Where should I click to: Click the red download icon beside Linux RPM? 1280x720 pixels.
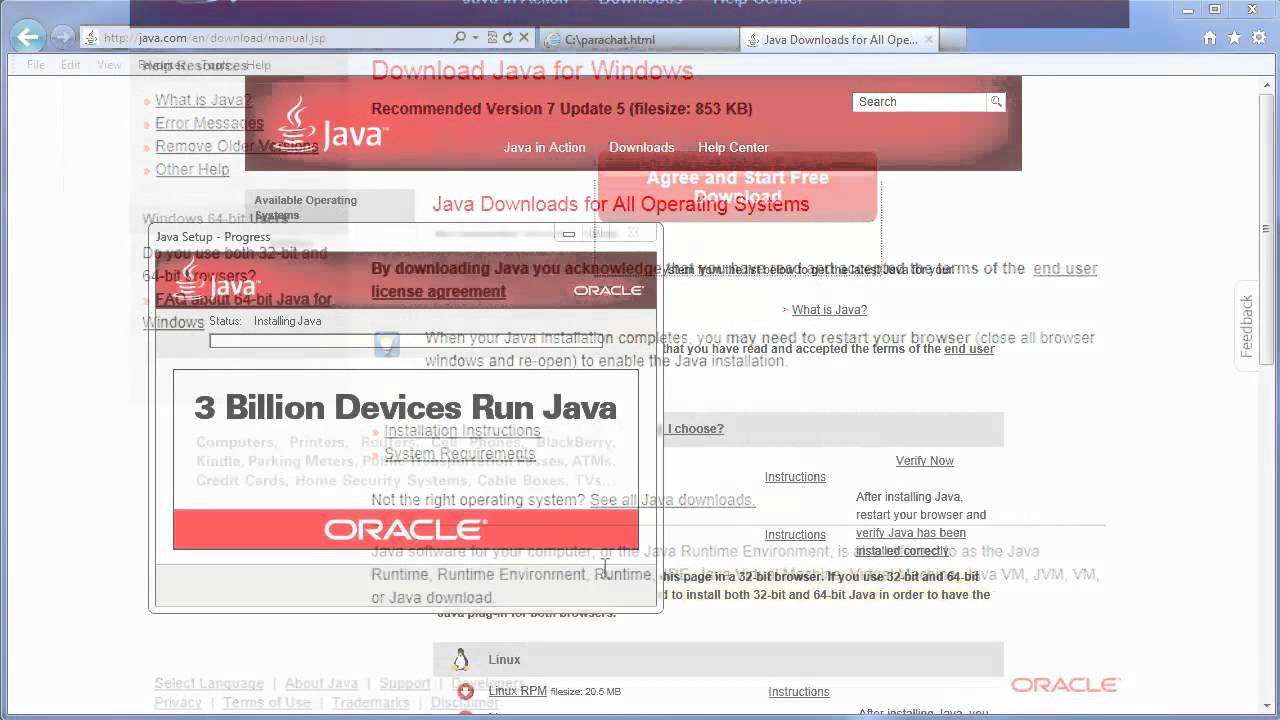465,691
